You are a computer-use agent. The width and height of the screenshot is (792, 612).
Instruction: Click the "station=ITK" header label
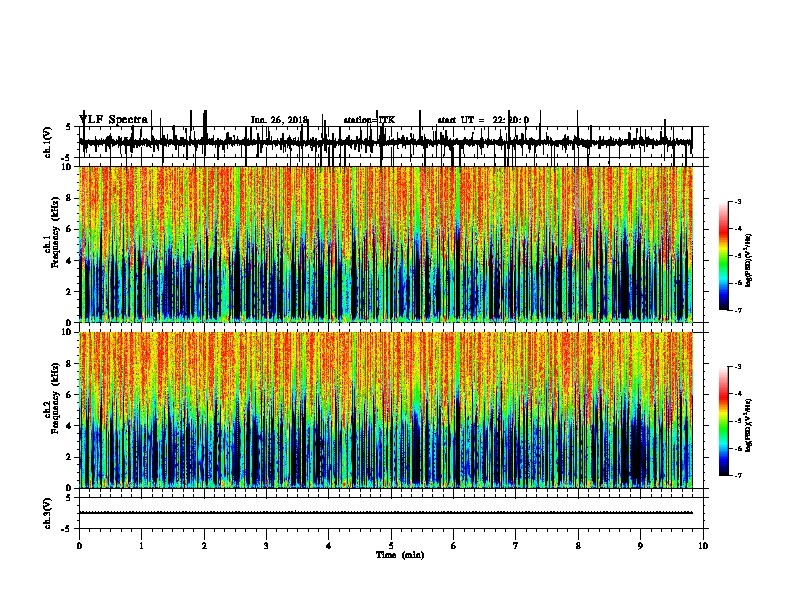(x=369, y=120)
